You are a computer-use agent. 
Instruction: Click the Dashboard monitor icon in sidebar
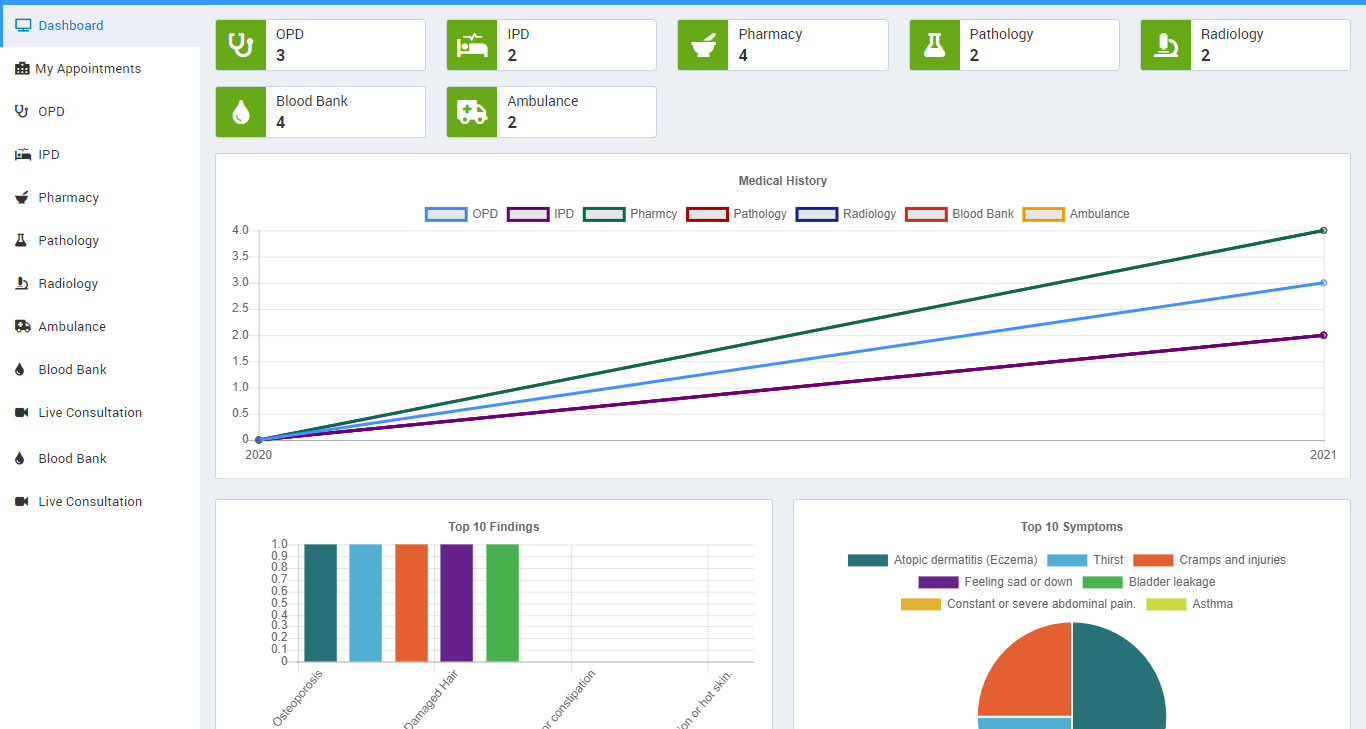click(x=23, y=26)
